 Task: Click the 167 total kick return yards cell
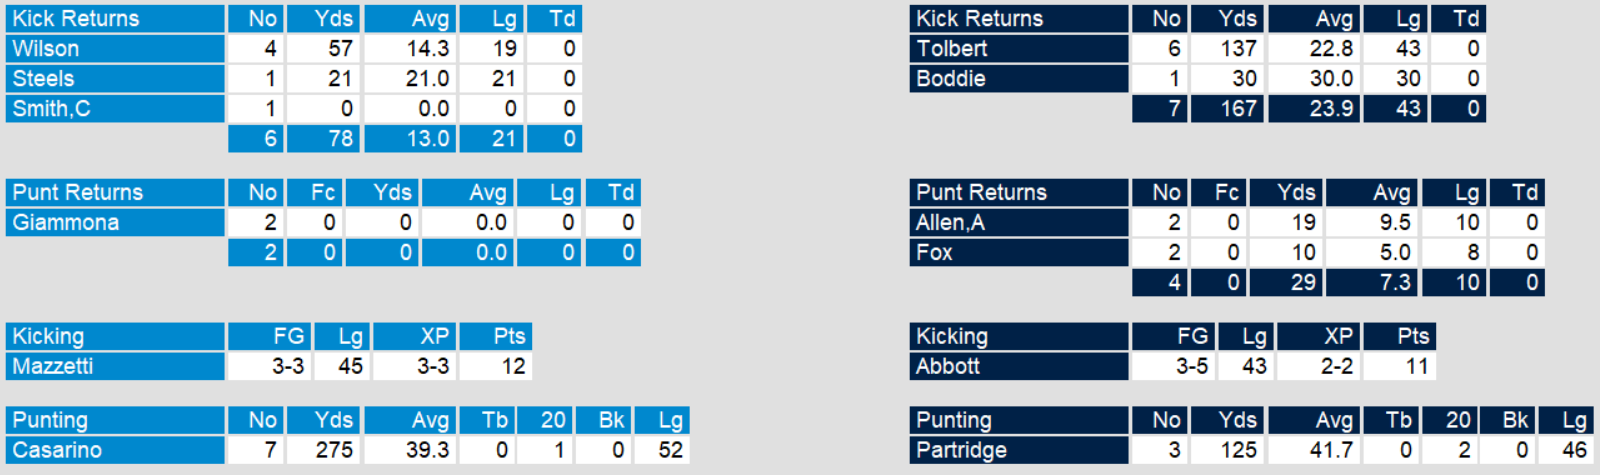point(1238,109)
